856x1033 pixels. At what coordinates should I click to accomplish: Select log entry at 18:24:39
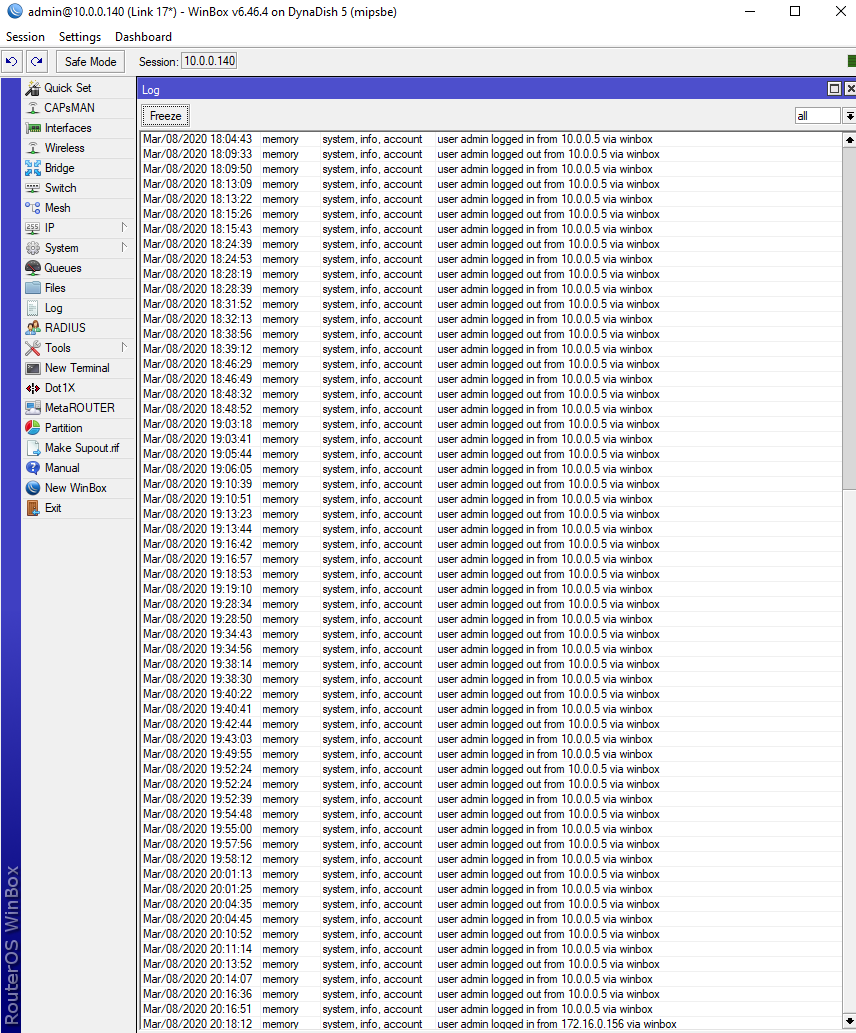(x=491, y=244)
